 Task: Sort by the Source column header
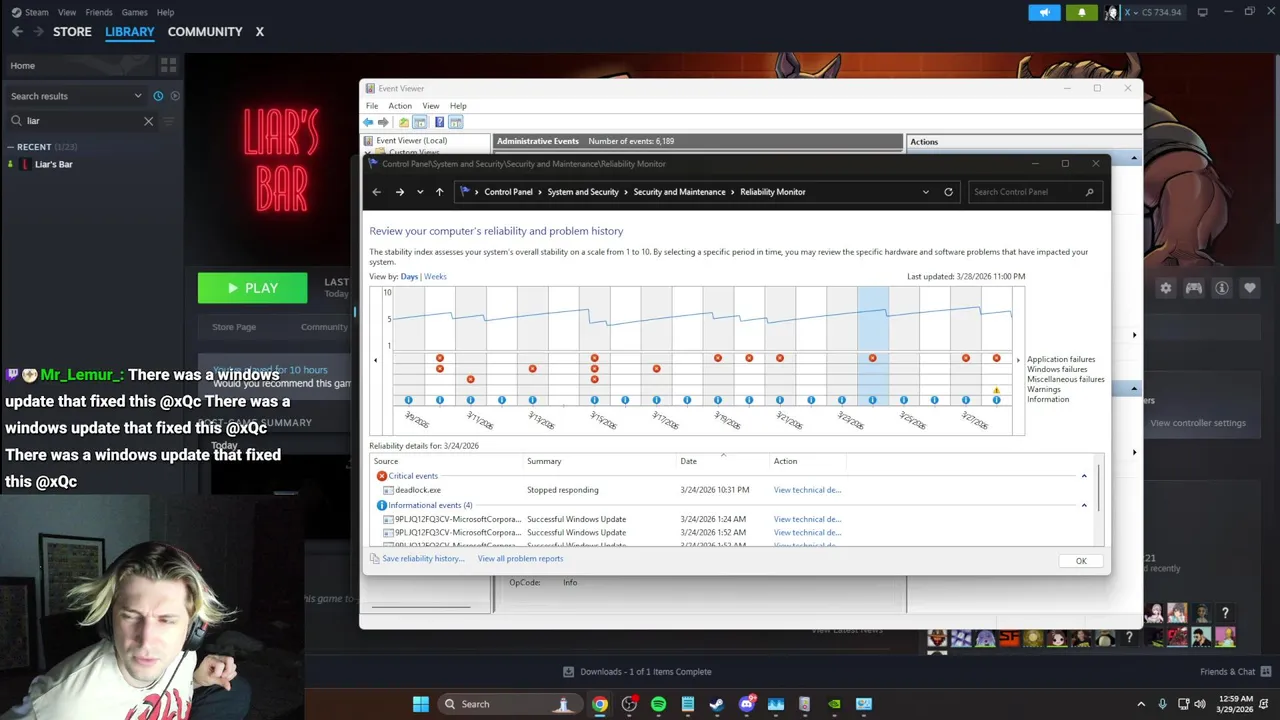(386, 461)
